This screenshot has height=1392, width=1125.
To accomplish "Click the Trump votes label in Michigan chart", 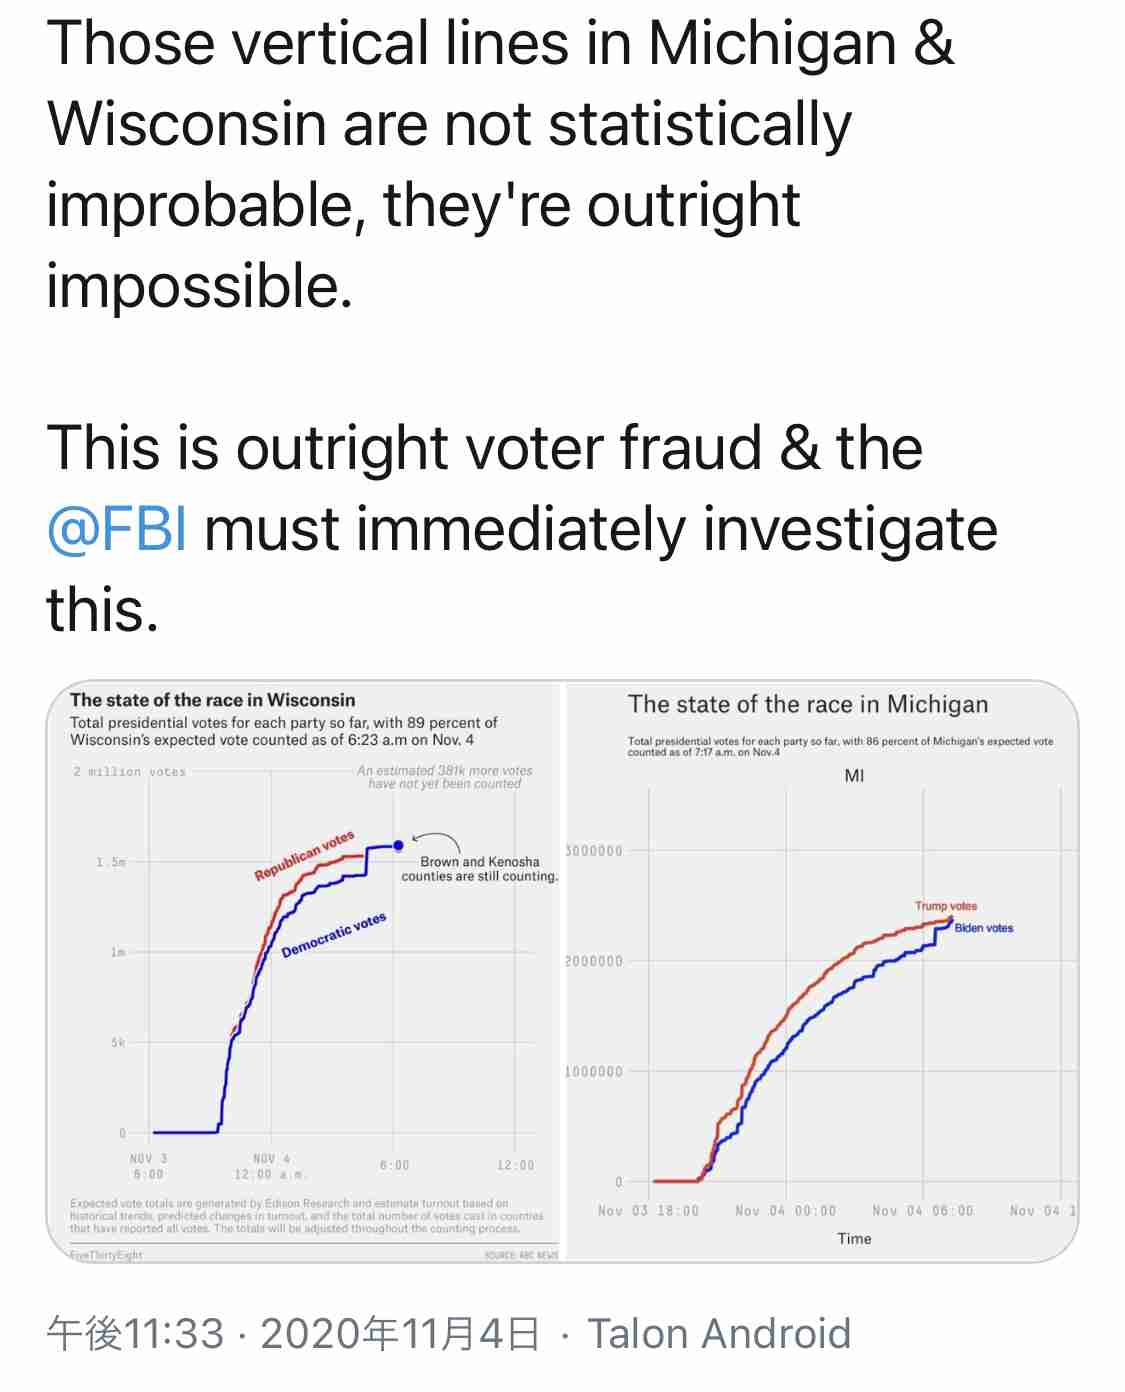I will pyautogui.click(x=945, y=906).
